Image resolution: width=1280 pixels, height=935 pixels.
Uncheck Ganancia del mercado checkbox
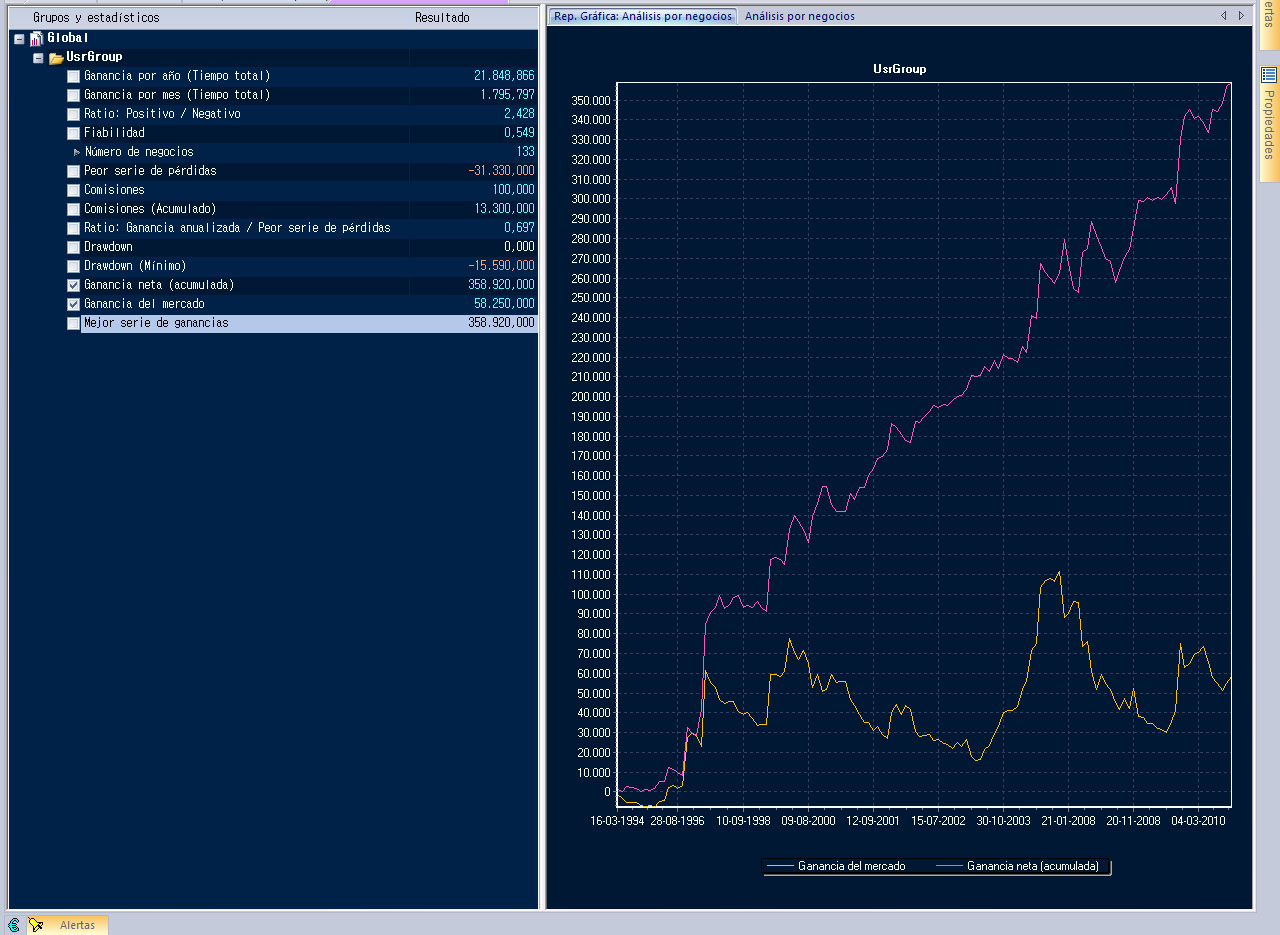73,304
